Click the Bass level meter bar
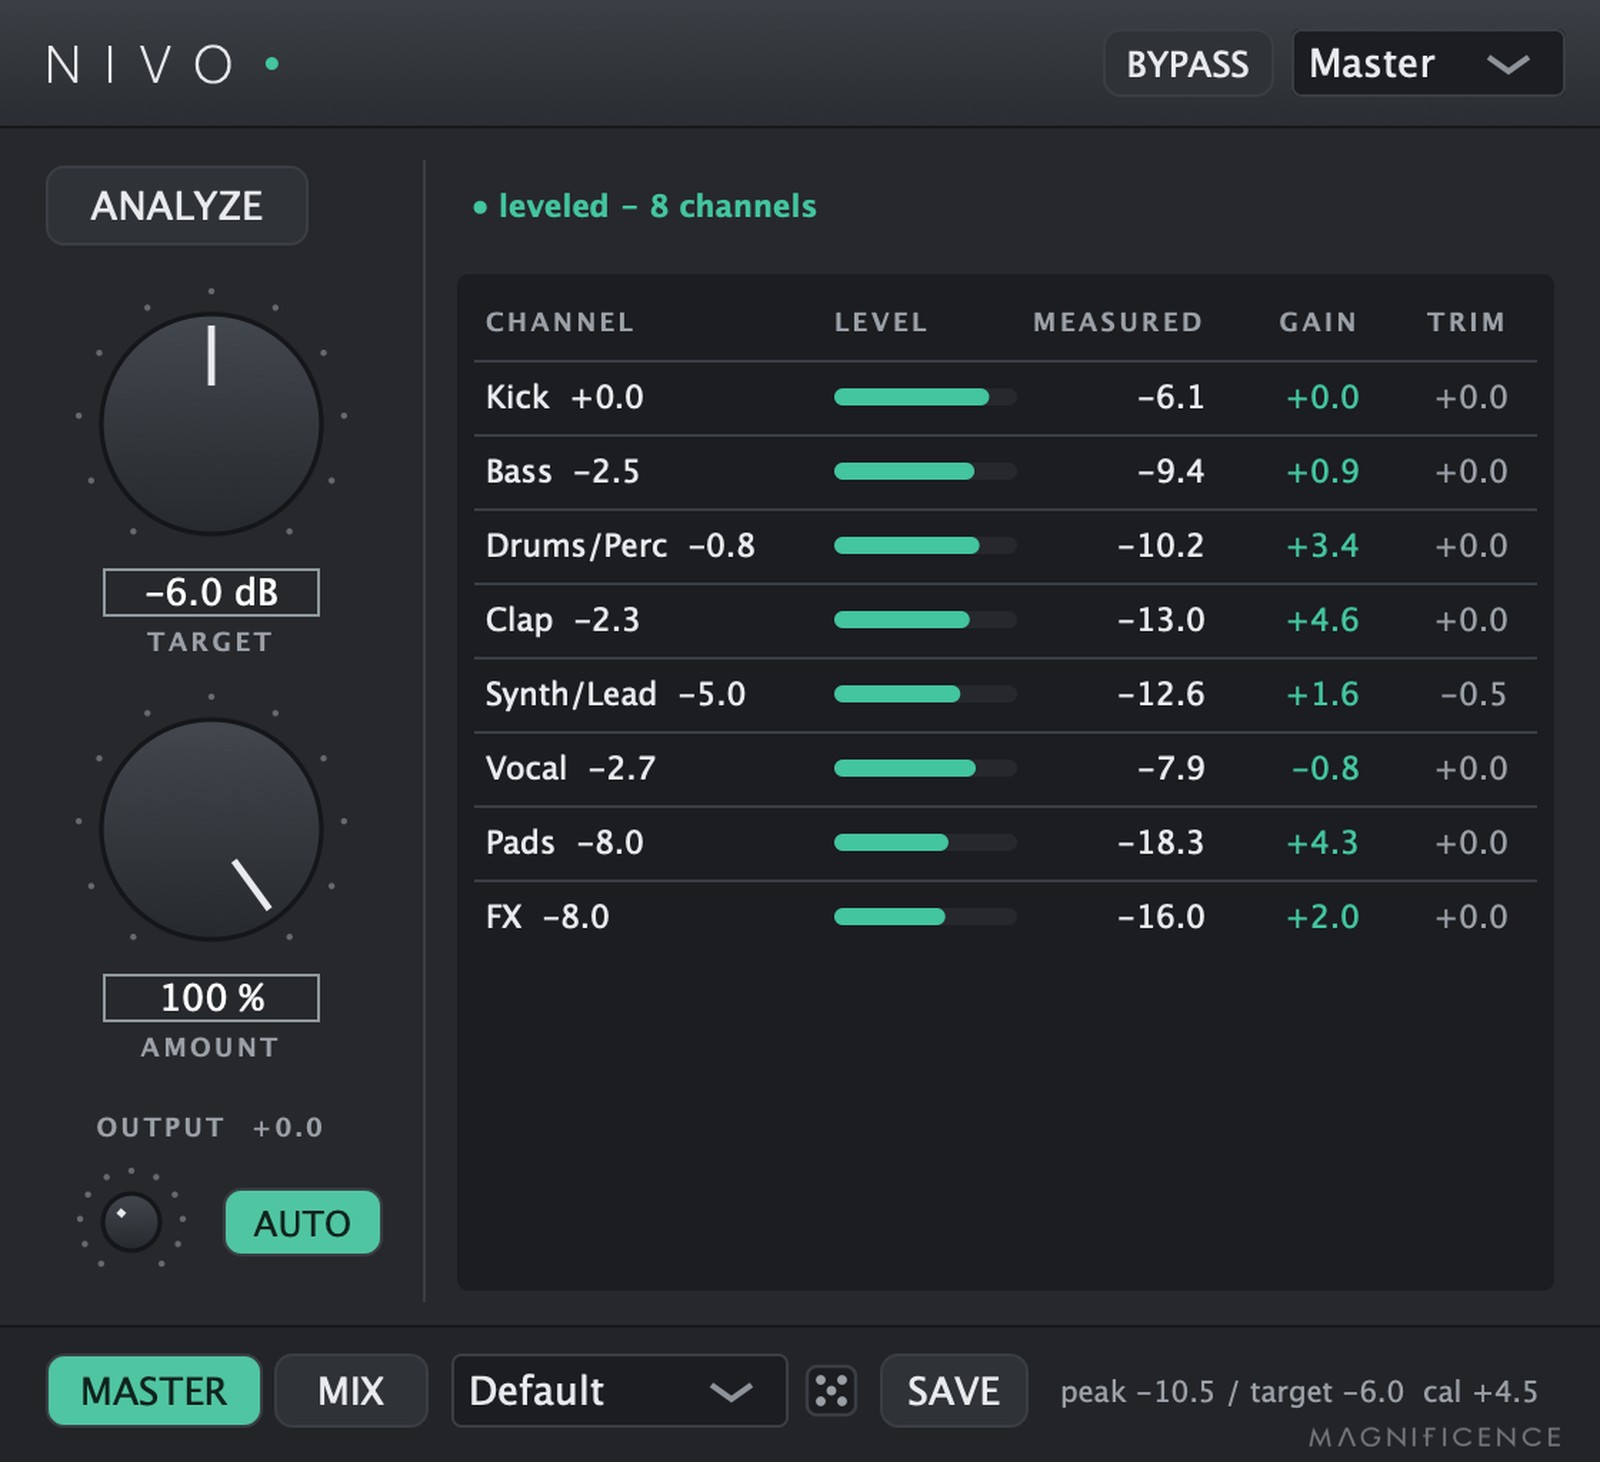 pos(925,471)
